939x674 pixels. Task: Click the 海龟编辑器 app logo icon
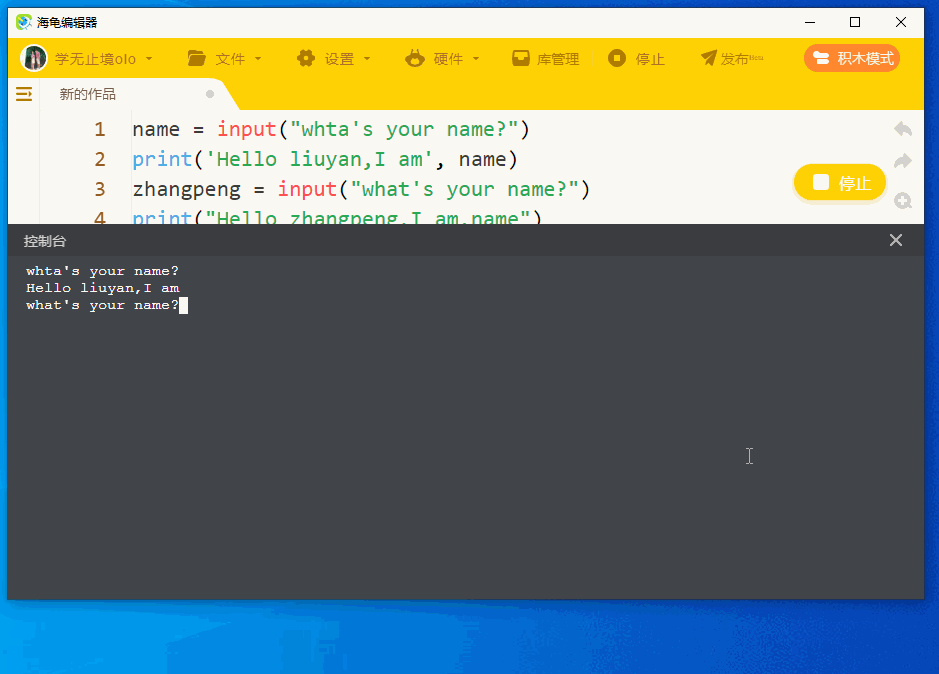24,22
